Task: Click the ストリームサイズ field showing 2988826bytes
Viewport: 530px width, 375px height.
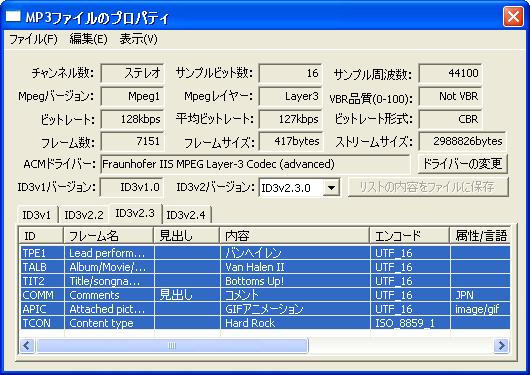Action: [x=462, y=141]
